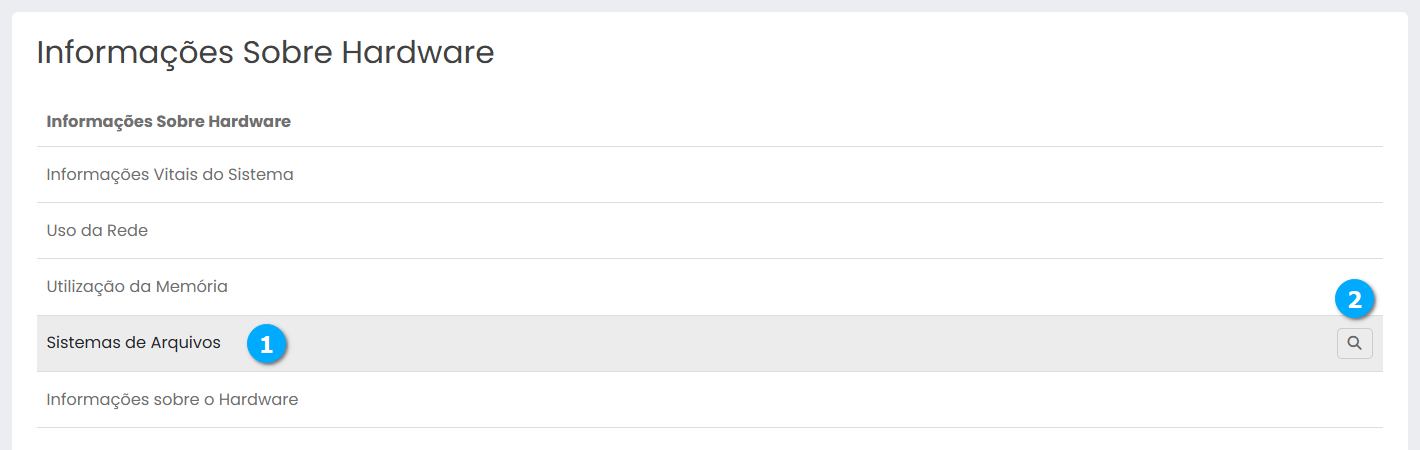Click the word "Sobre" in the bold table header

pyautogui.click(x=180, y=122)
